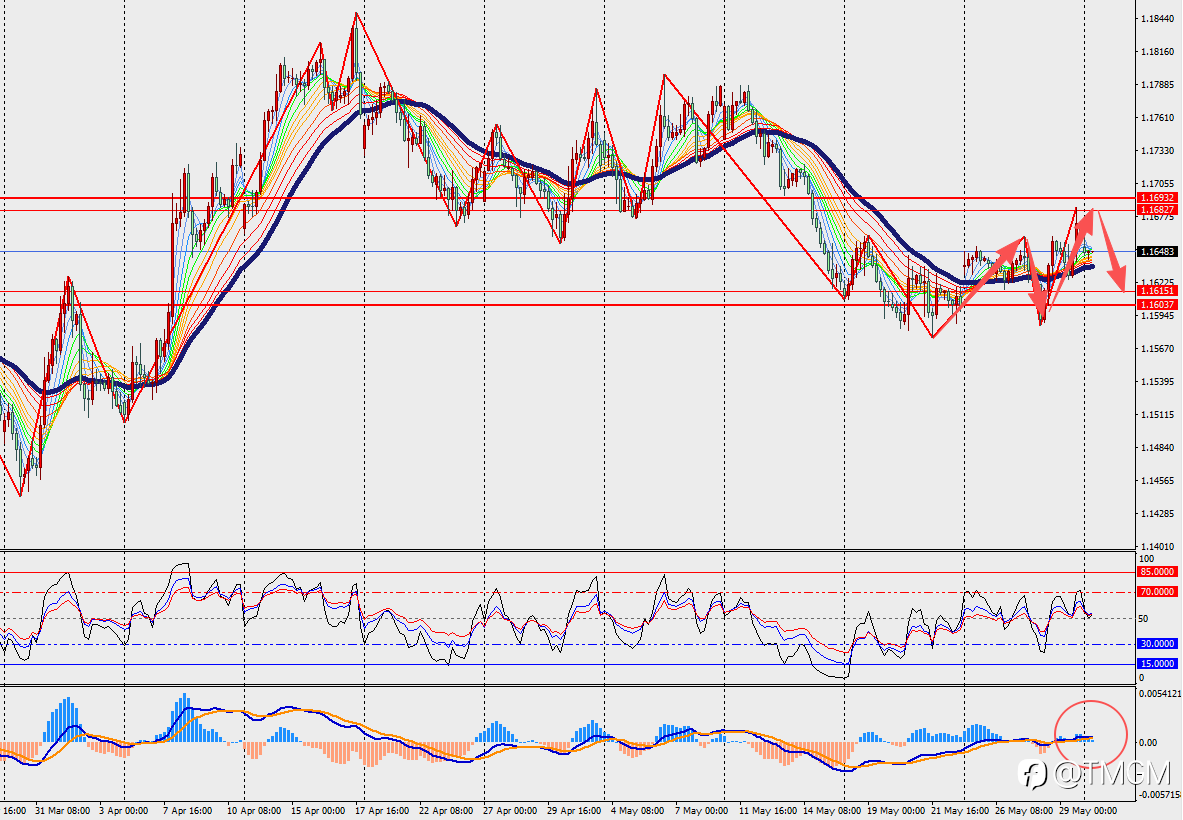This screenshot has height=820, width=1183.
Task: Click the red 1.16151 price level label
Action: point(1157,291)
